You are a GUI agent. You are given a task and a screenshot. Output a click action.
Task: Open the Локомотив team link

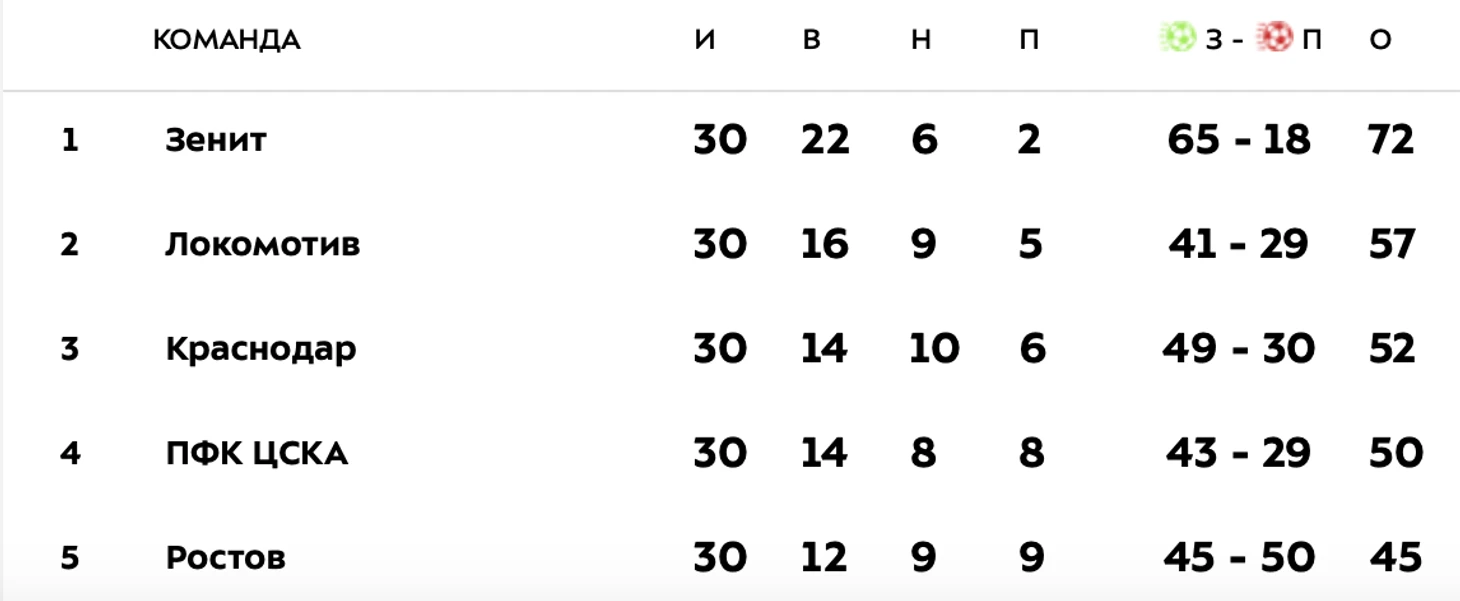click(x=263, y=244)
